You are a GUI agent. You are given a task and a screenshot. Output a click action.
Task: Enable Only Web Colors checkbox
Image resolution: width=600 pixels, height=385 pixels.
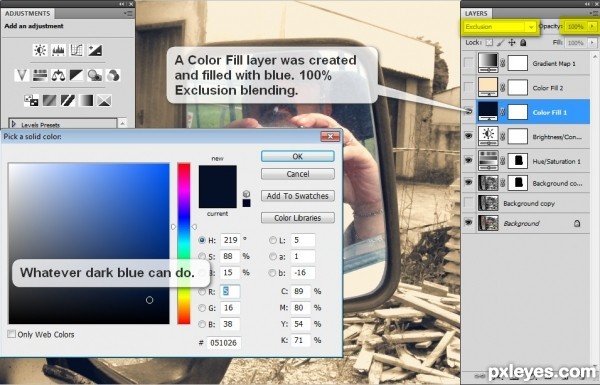tap(11, 334)
